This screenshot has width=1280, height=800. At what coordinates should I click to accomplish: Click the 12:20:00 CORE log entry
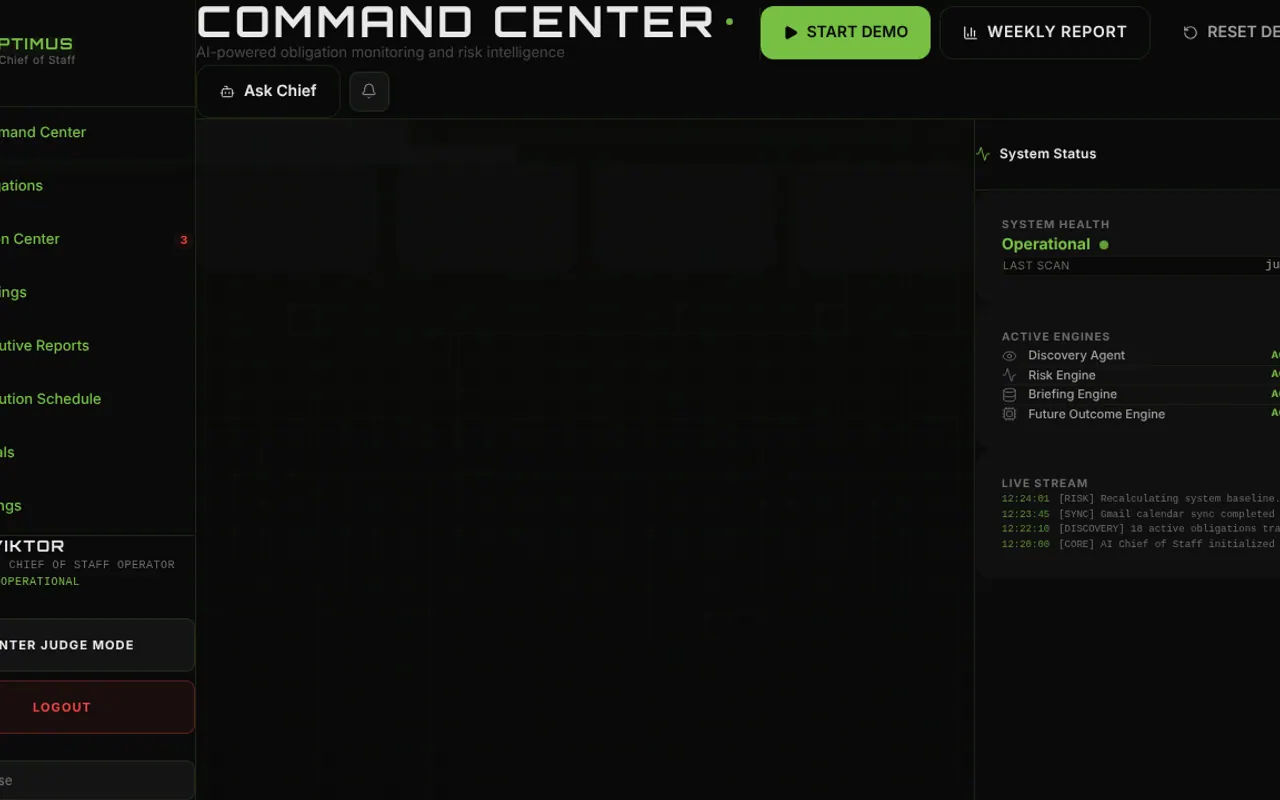[x=1138, y=544]
